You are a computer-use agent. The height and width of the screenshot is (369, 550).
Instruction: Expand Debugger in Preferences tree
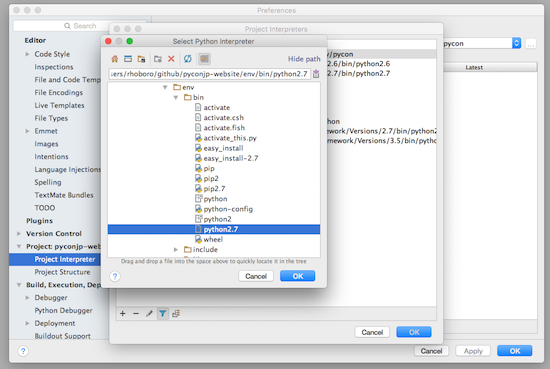coord(27,298)
